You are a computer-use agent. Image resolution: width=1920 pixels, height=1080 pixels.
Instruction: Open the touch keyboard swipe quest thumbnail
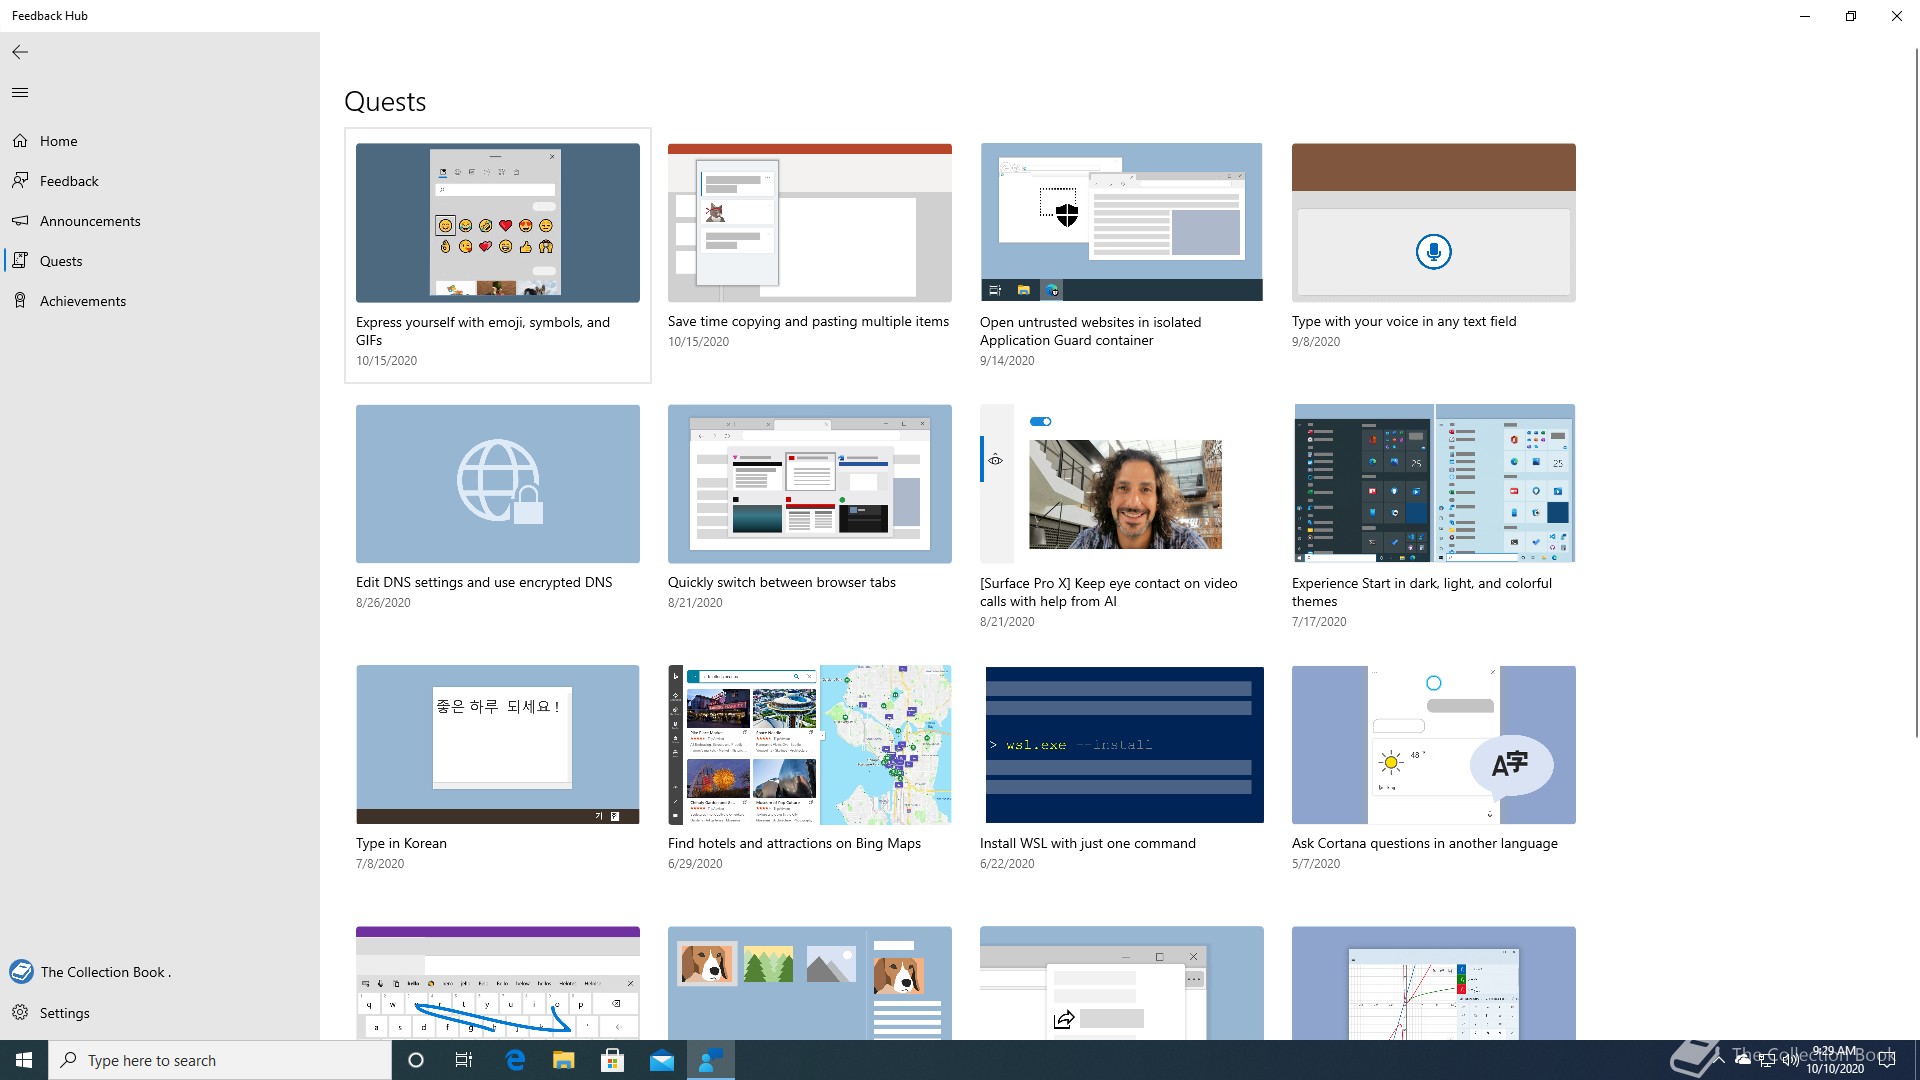tap(498, 983)
